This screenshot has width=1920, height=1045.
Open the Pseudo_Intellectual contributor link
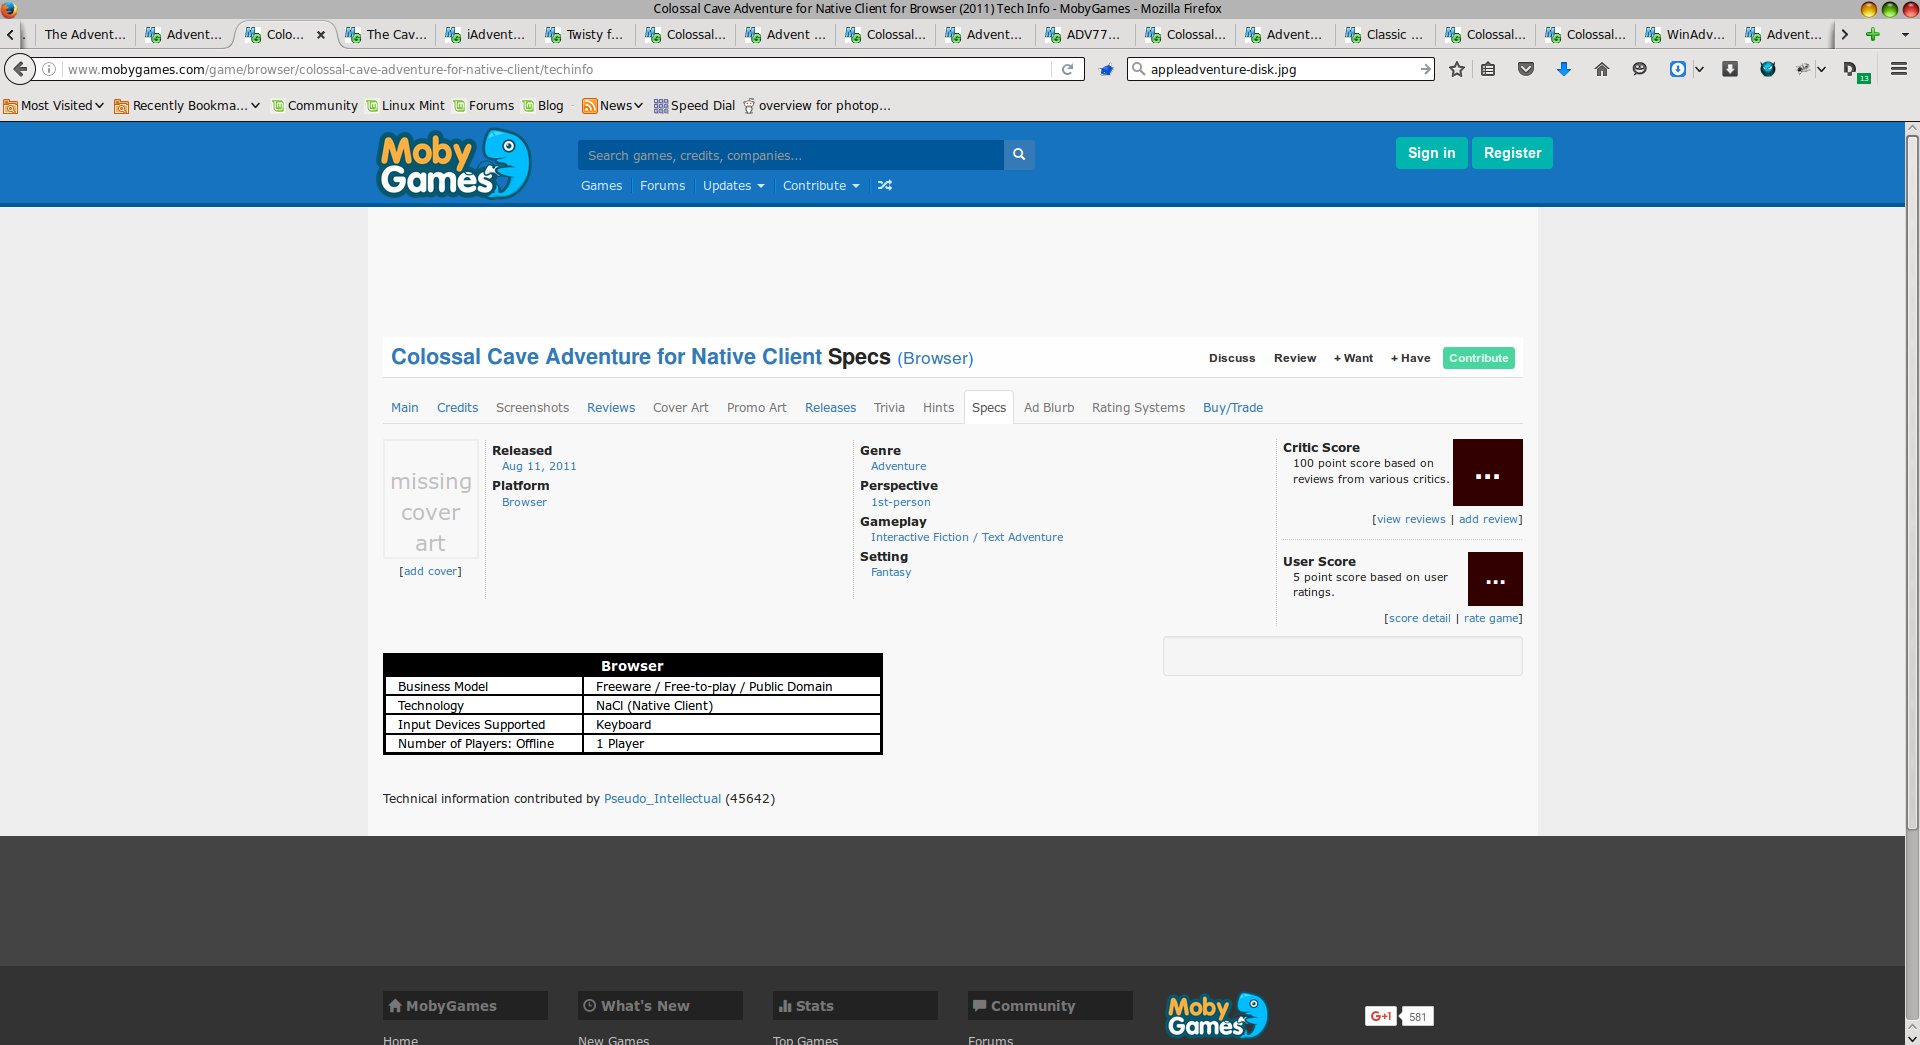[662, 798]
